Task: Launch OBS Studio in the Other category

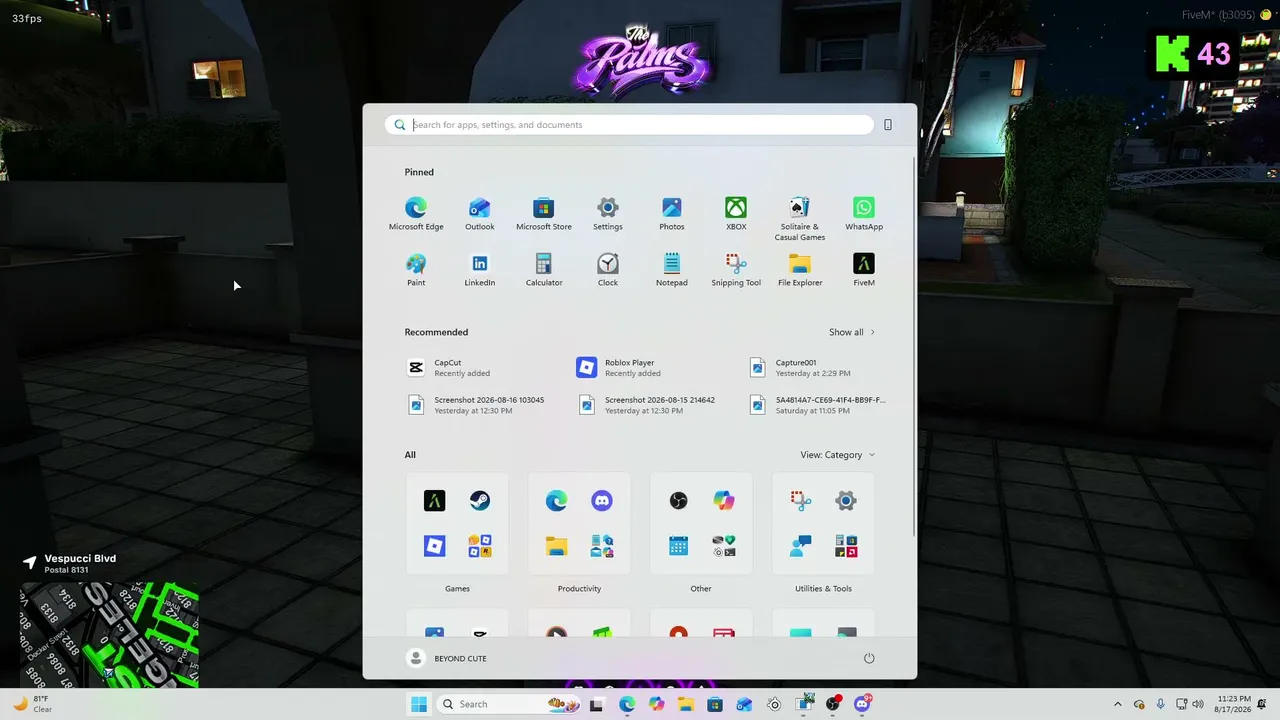Action: coord(678,501)
